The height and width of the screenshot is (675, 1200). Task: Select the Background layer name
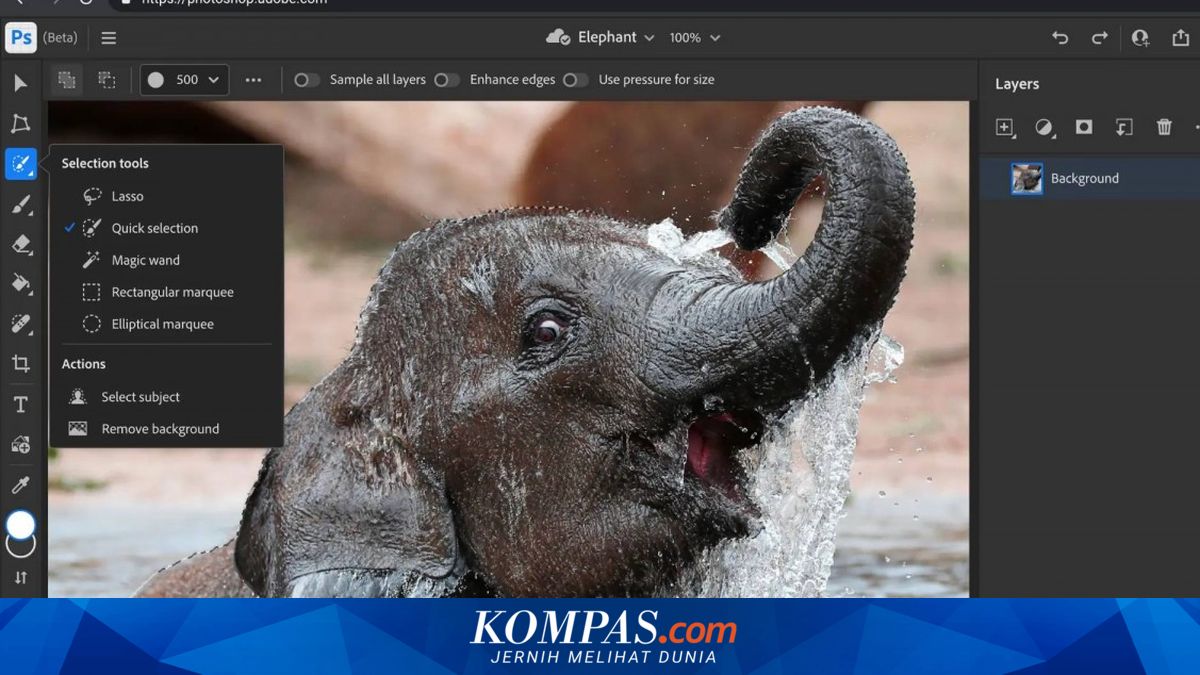click(x=1085, y=178)
